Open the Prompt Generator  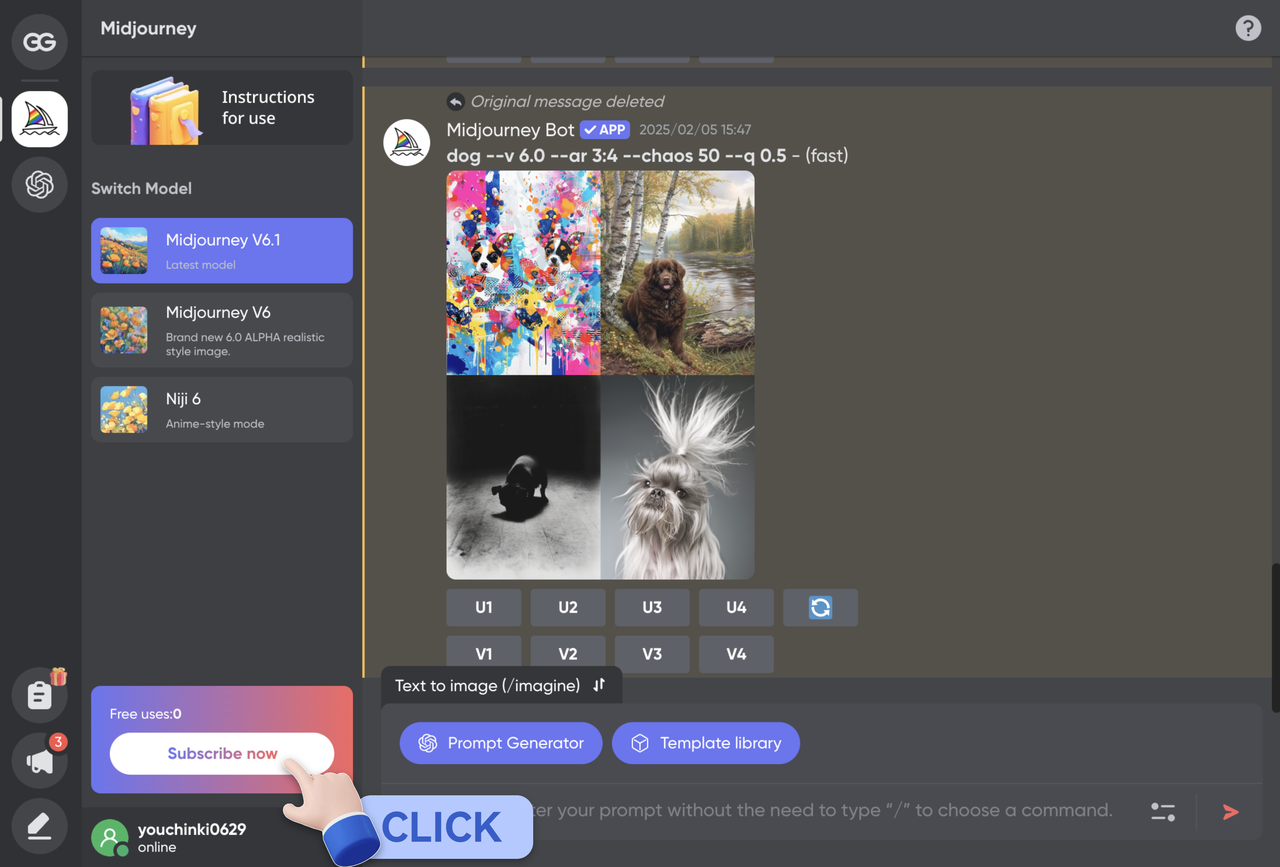coord(501,743)
